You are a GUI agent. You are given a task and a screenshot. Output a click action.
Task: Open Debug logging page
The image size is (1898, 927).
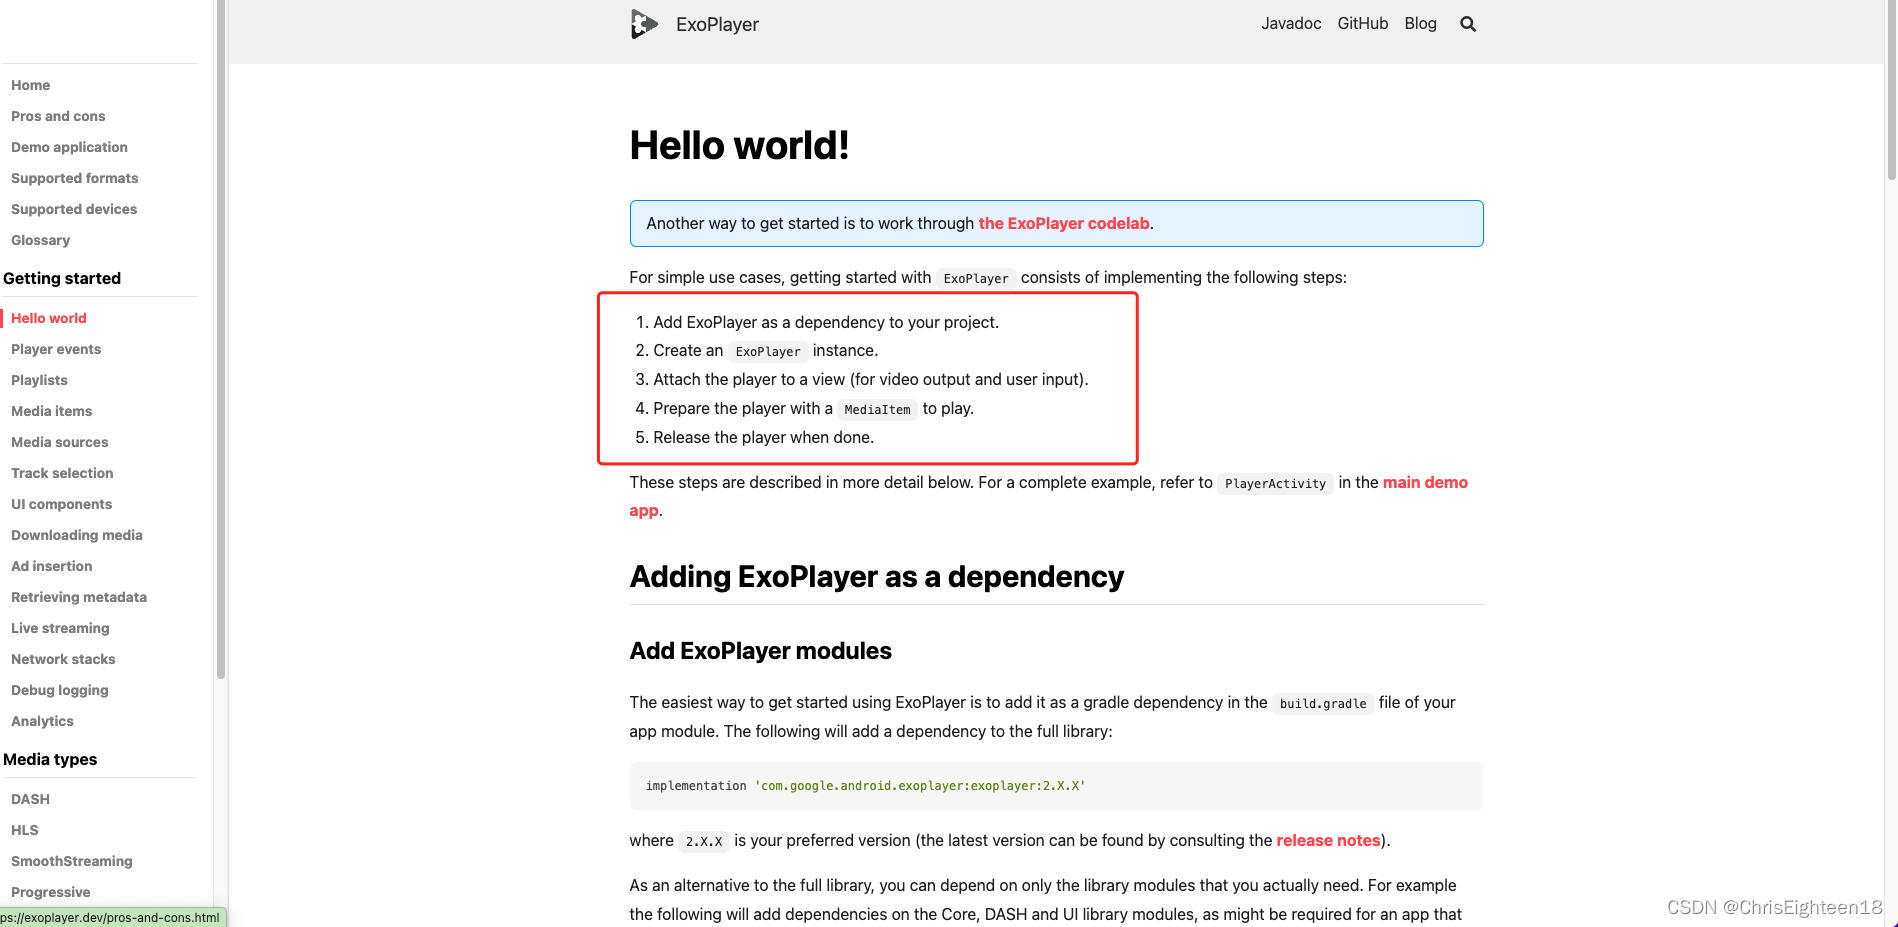pyautogui.click(x=60, y=690)
